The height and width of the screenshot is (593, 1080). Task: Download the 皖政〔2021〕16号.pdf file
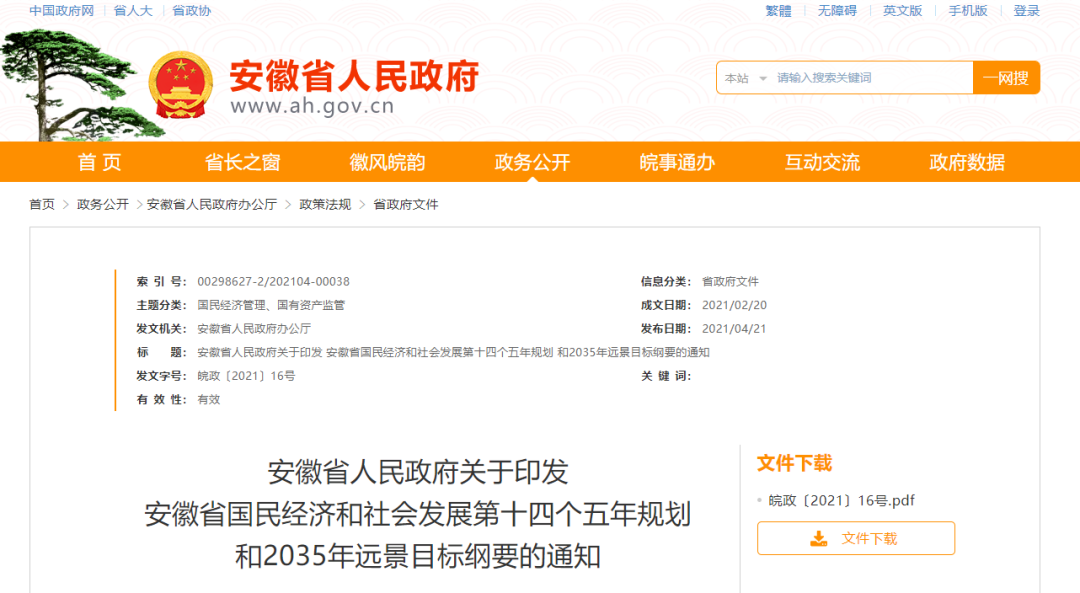[x=841, y=500]
